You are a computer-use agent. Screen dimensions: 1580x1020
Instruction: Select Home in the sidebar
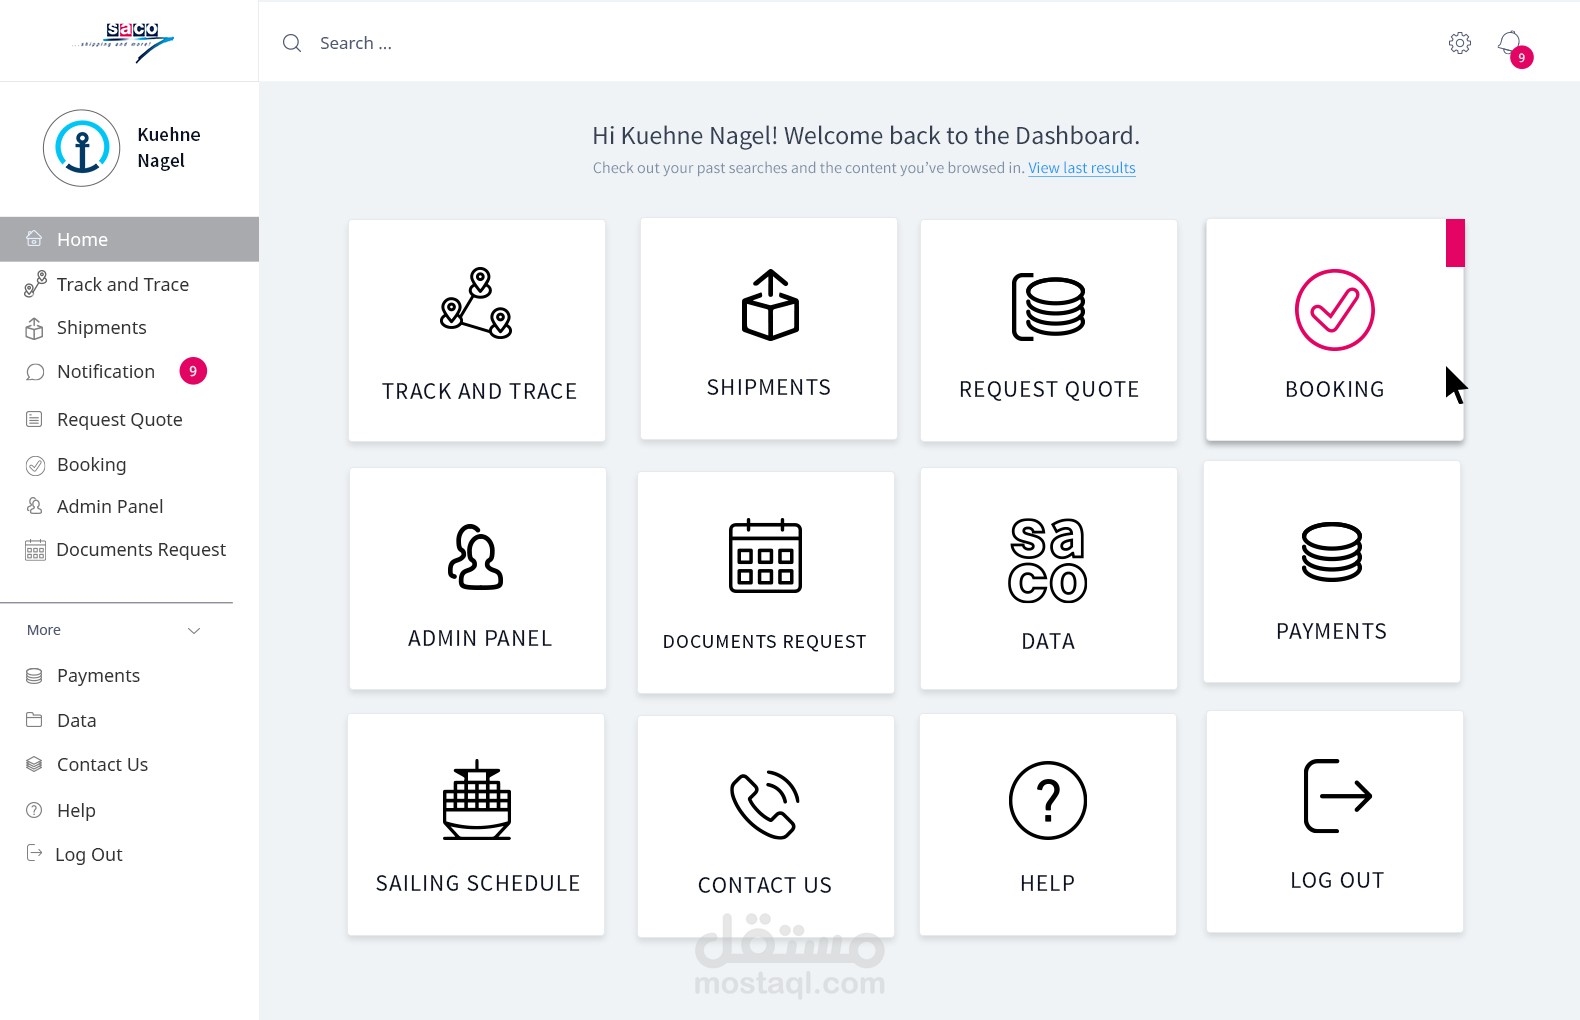tap(129, 239)
